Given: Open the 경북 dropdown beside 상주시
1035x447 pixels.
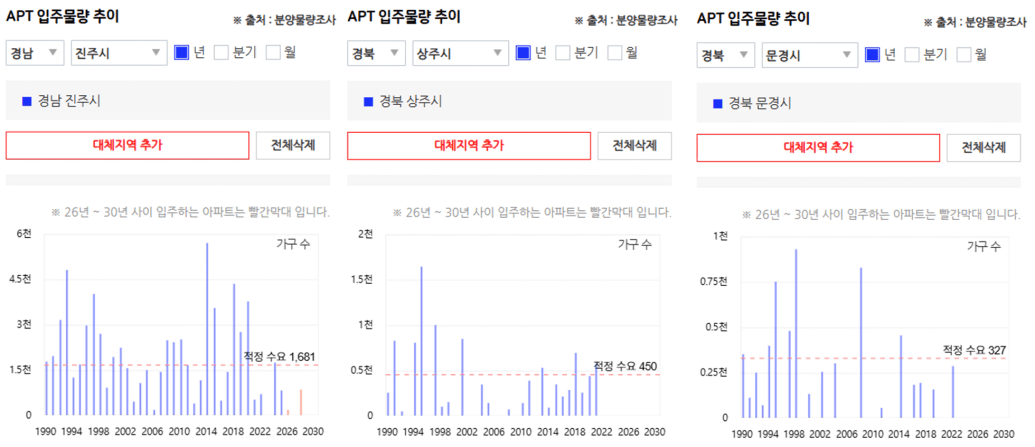Looking at the screenshot, I should (376, 53).
